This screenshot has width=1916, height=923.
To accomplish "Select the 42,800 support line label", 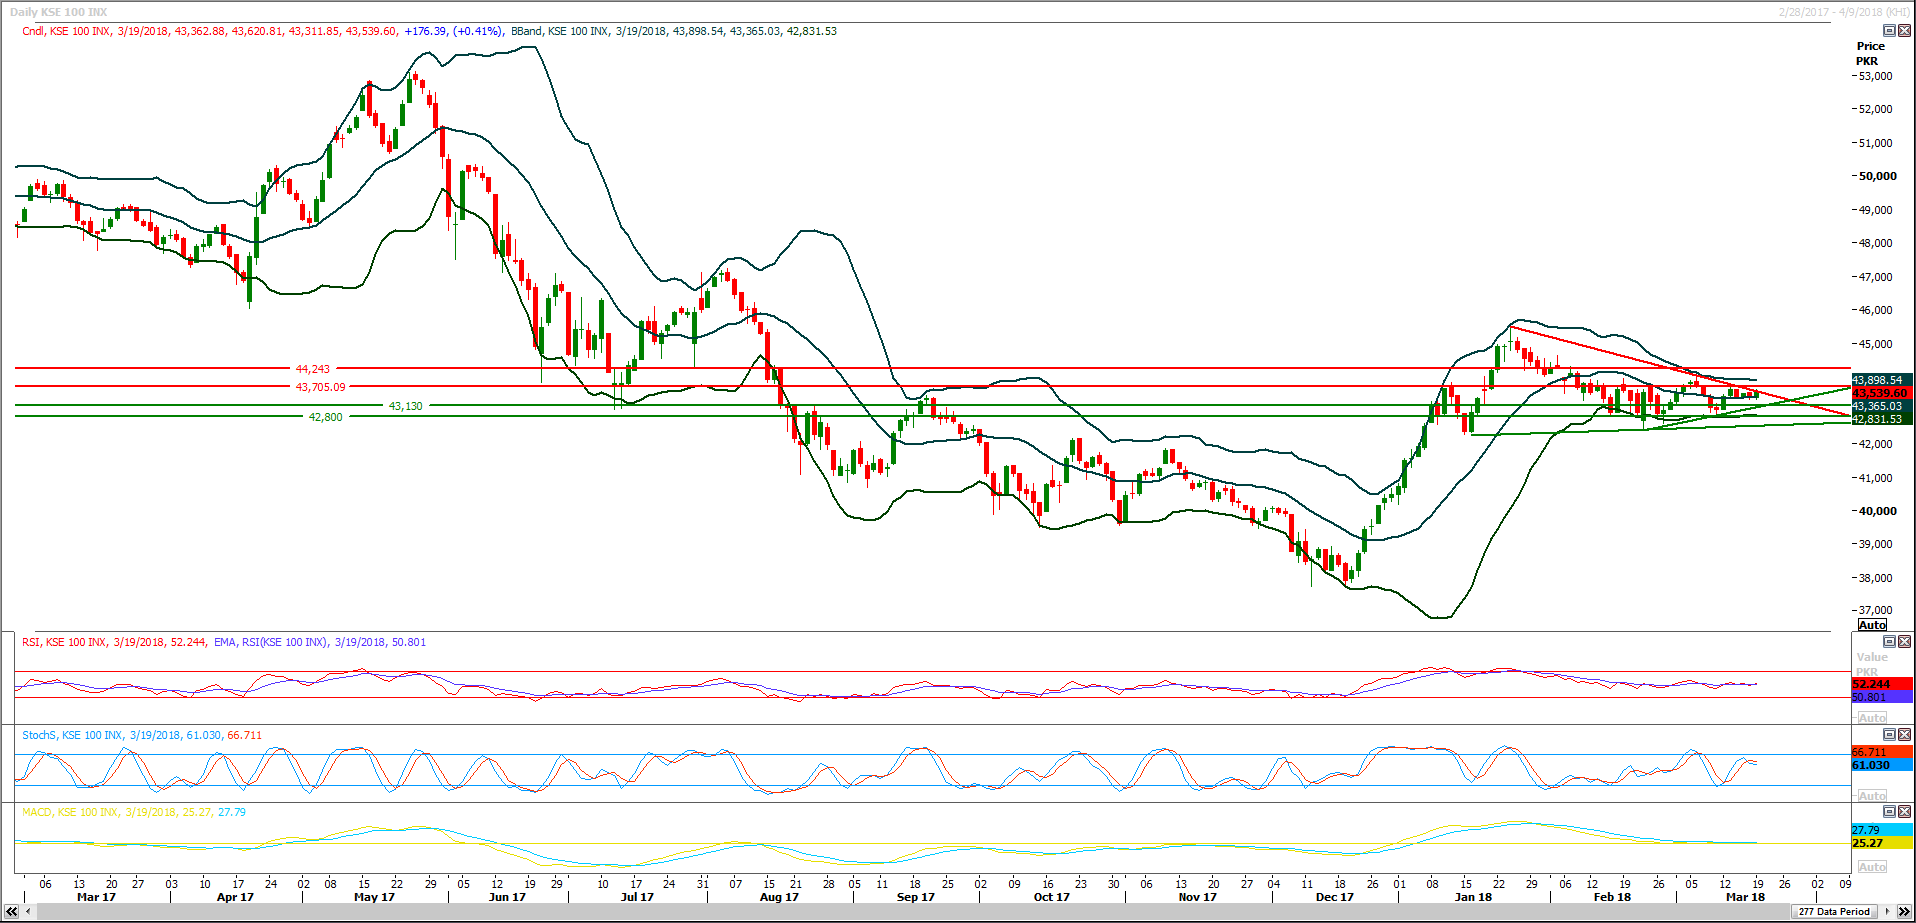I will [x=325, y=417].
